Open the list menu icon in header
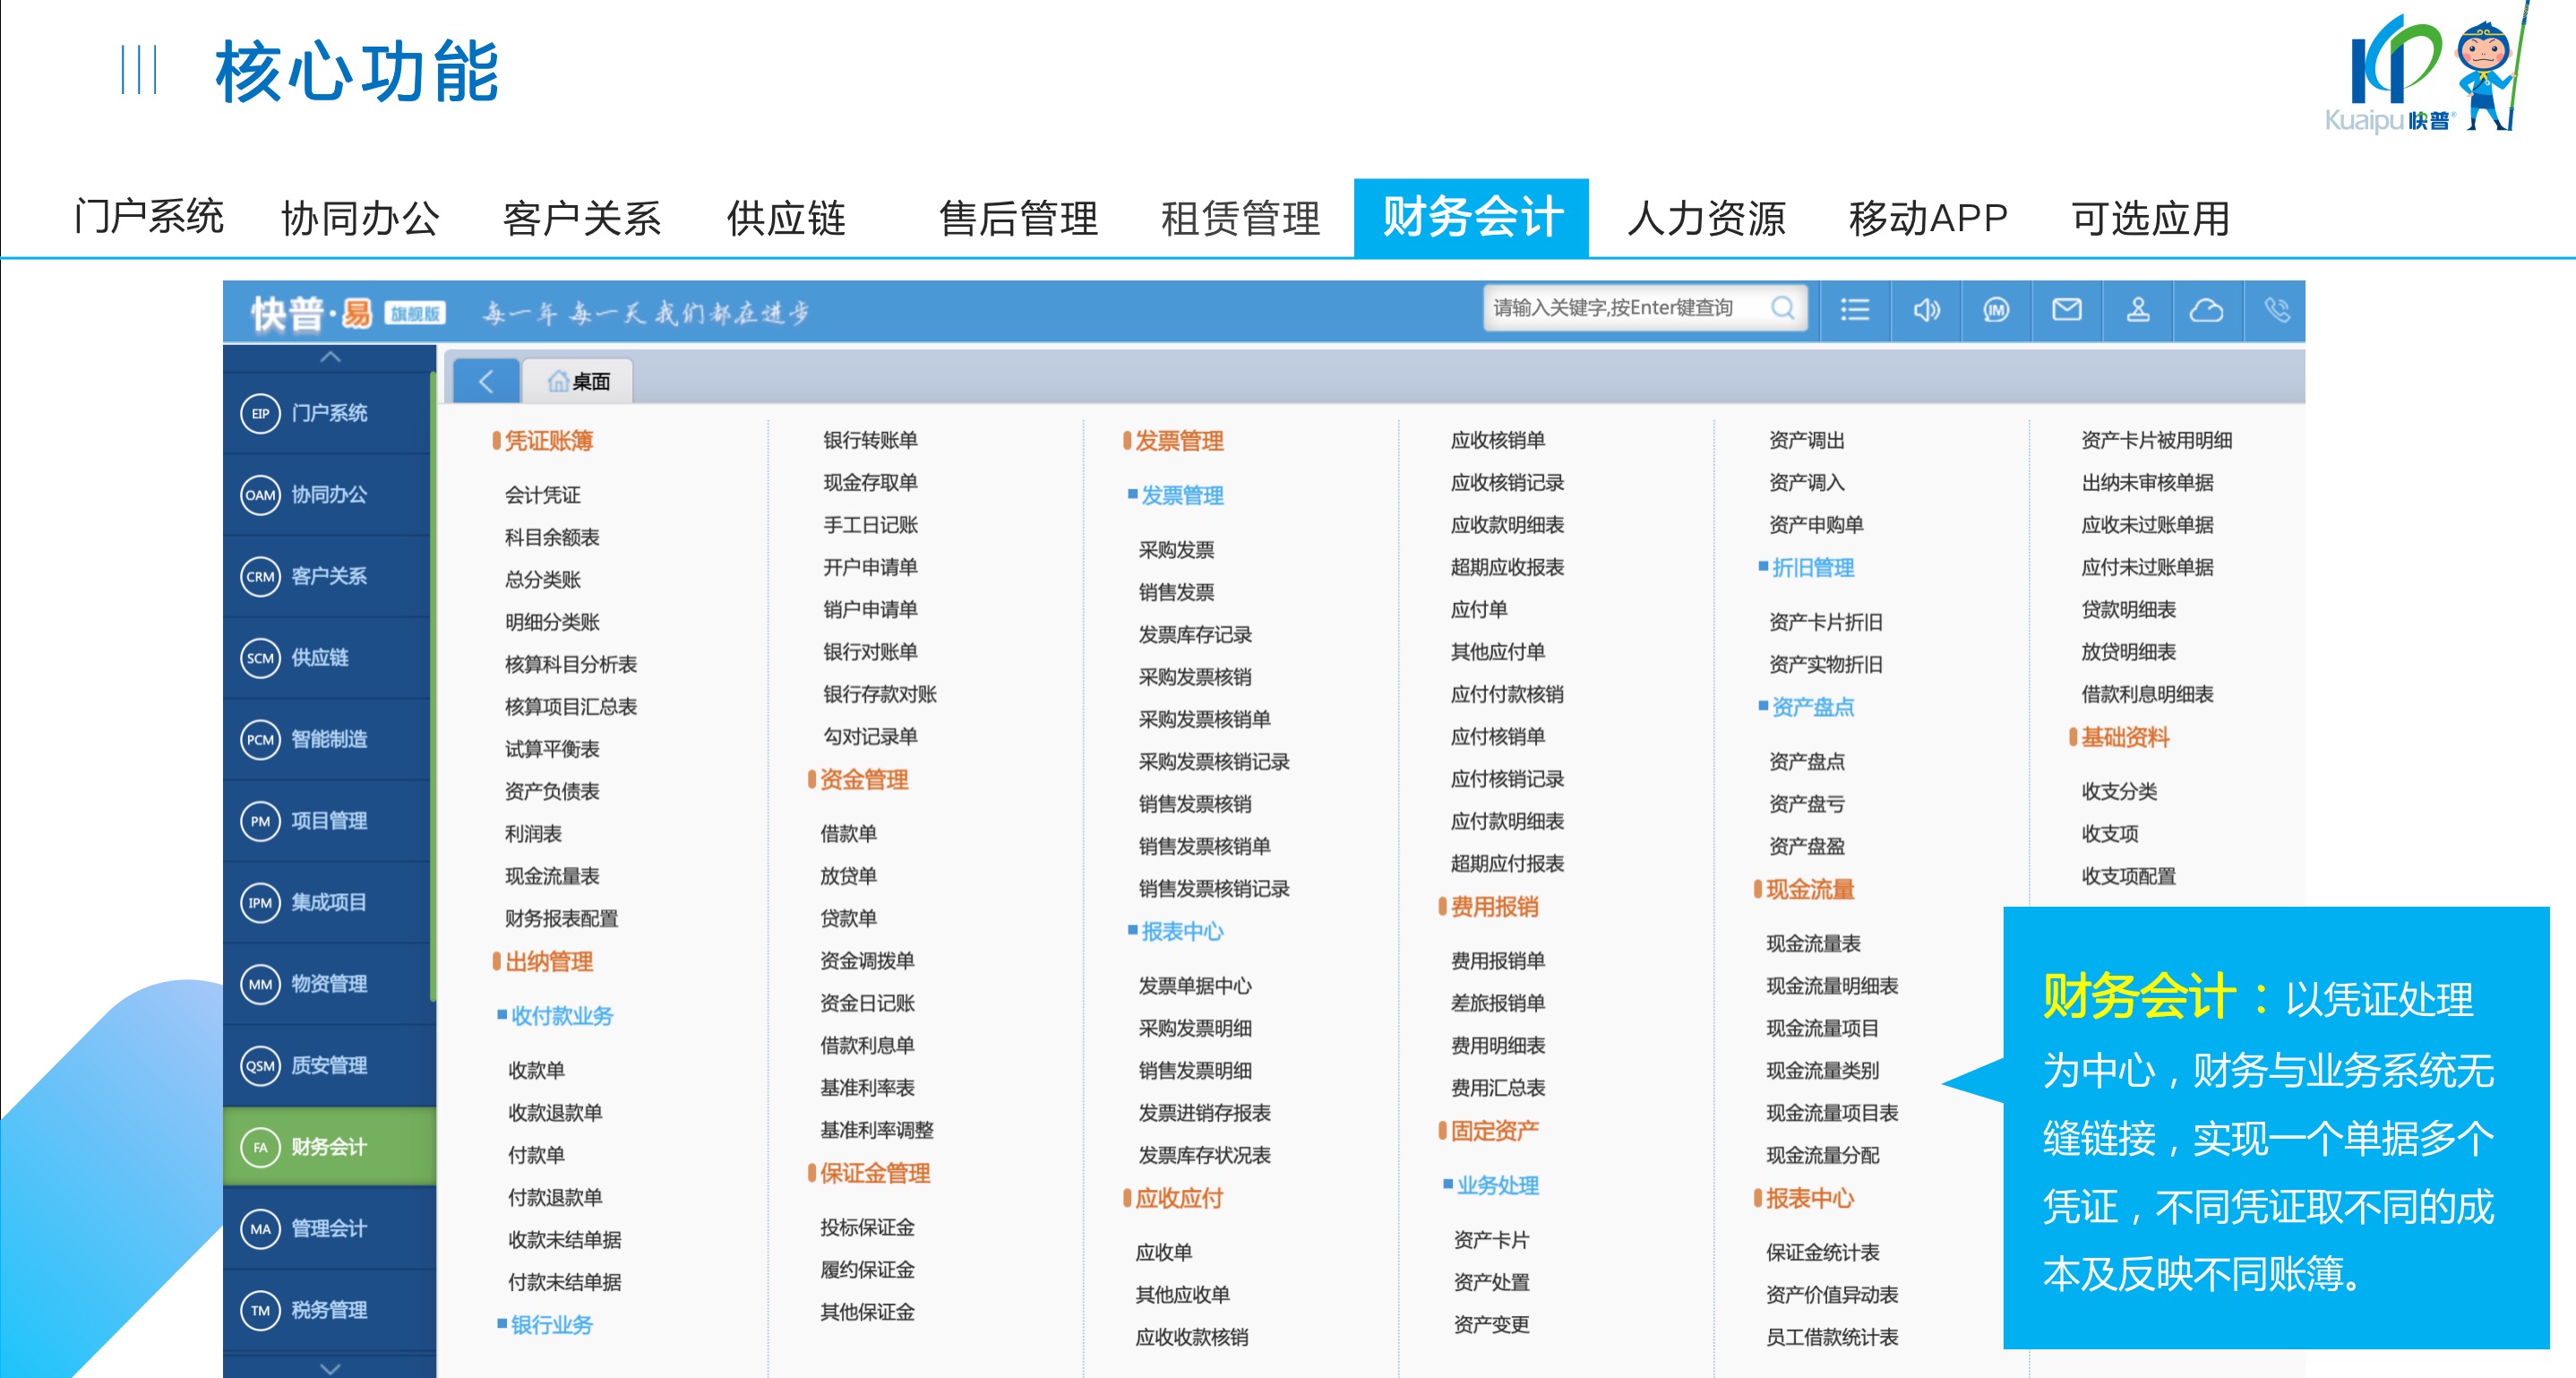 tap(1854, 310)
